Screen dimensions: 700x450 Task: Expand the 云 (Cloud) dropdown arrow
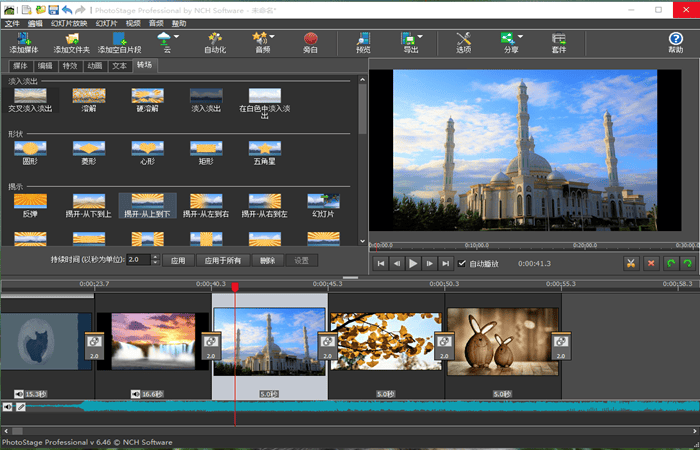point(178,38)
